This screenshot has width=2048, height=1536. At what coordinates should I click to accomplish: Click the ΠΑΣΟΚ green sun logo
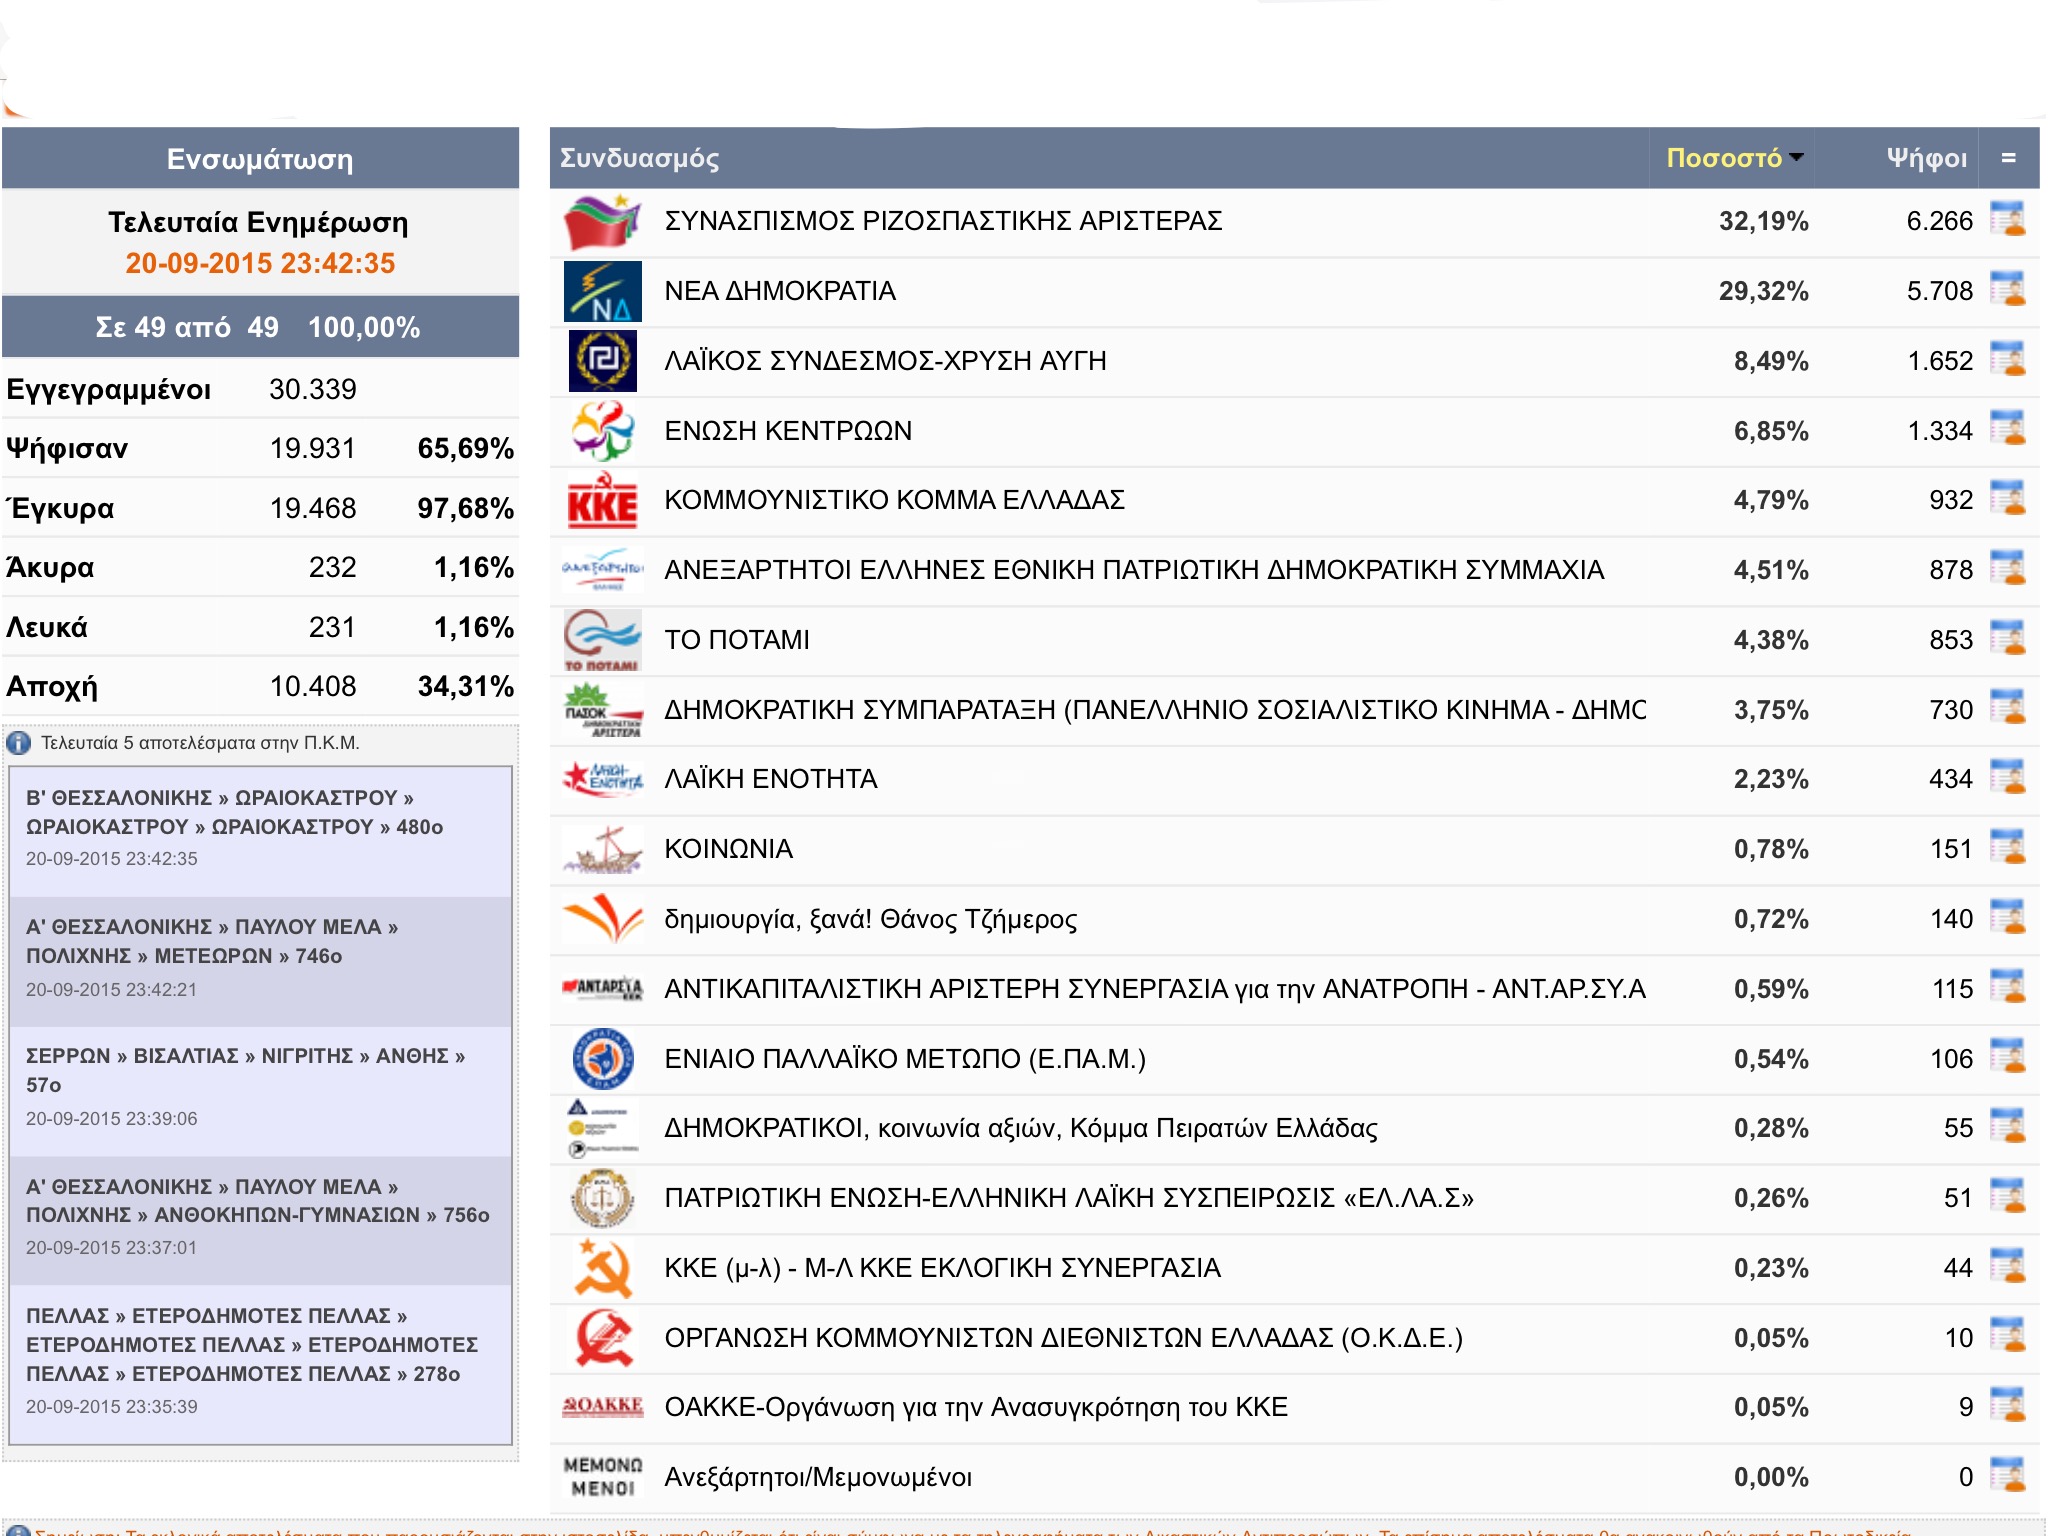point(602,710)
